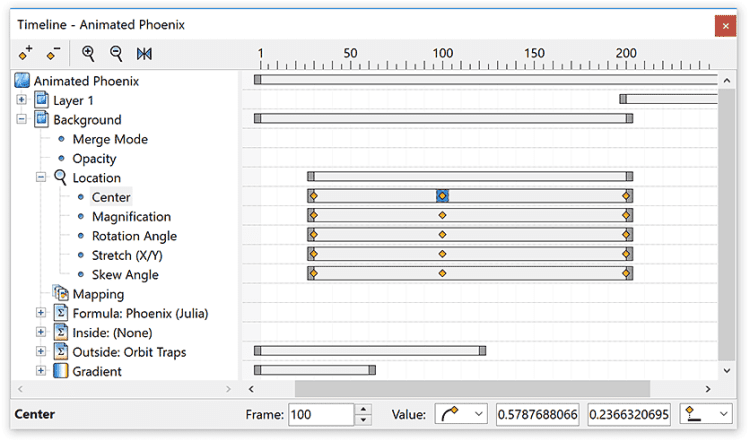Viewport: 750px width, 441px height.
Task: Select the Center property row
Action: 111,197
